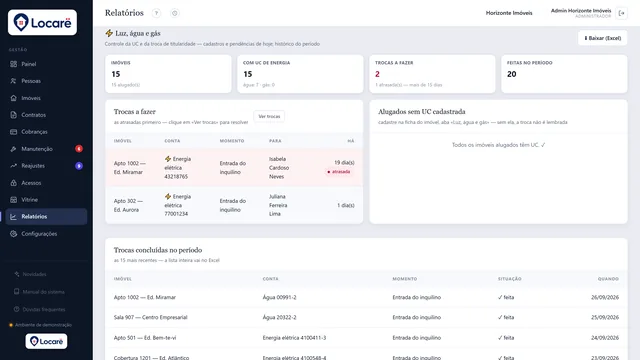Click lightning icon in Apto 1002 pending row
Image resolution: width=640 pixels, height=360 pixels.
pyautogui.click(x=168, y=159)
